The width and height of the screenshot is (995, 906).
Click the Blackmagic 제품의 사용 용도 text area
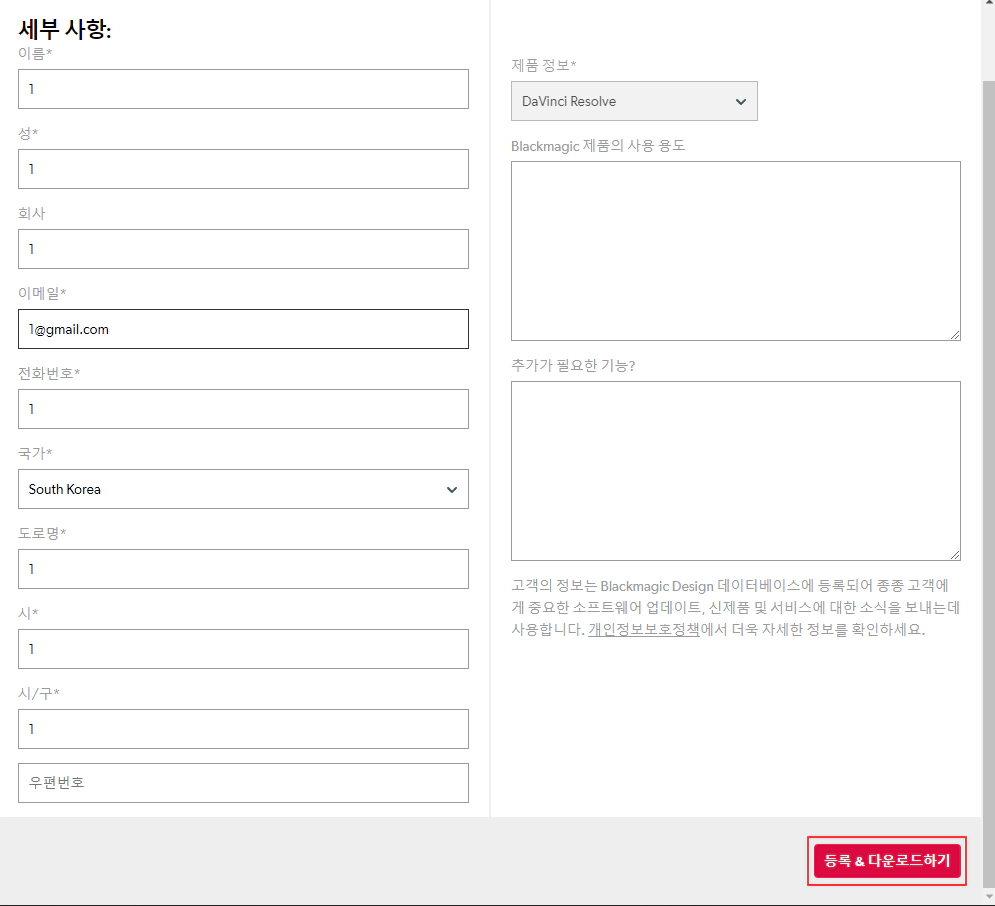pyautogui.click(x=735, y=251)
